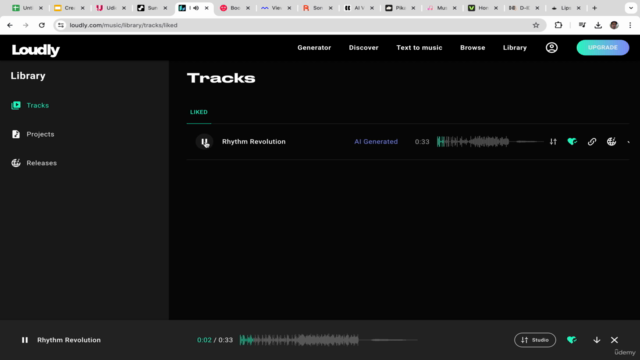Download track using bottom player arrow icon

(x=597, y=340)
